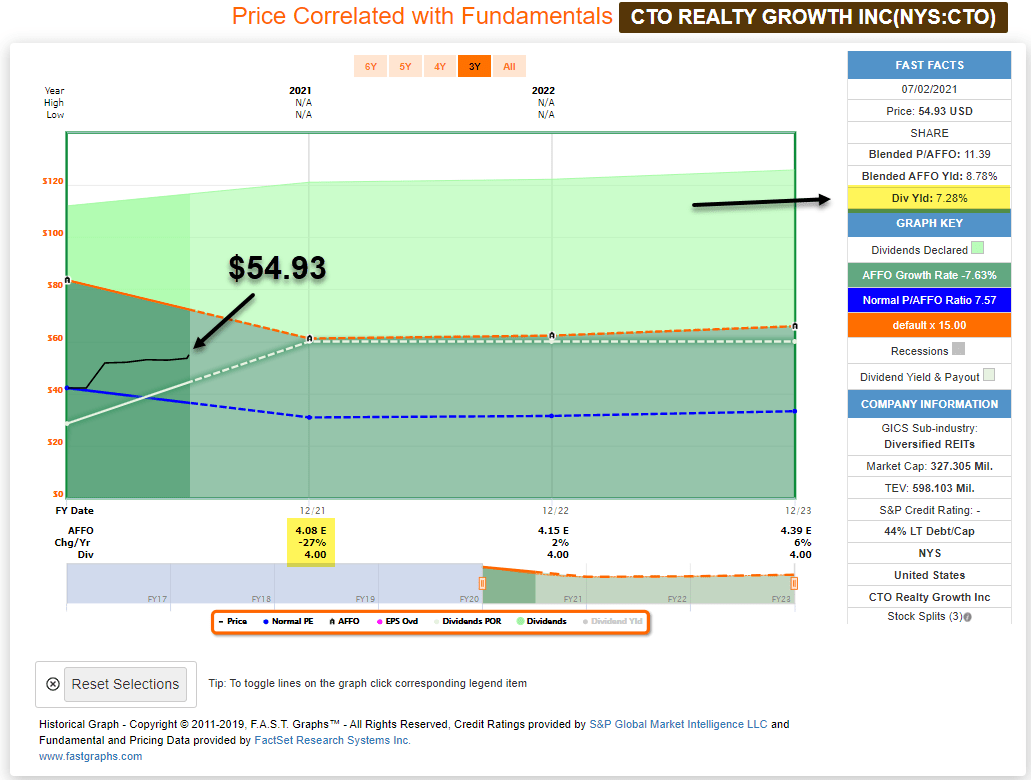Click the Market Cap: 327.305 Mil. row
This screenshot has width=1031, height=780.
click(x=929, y=466)
